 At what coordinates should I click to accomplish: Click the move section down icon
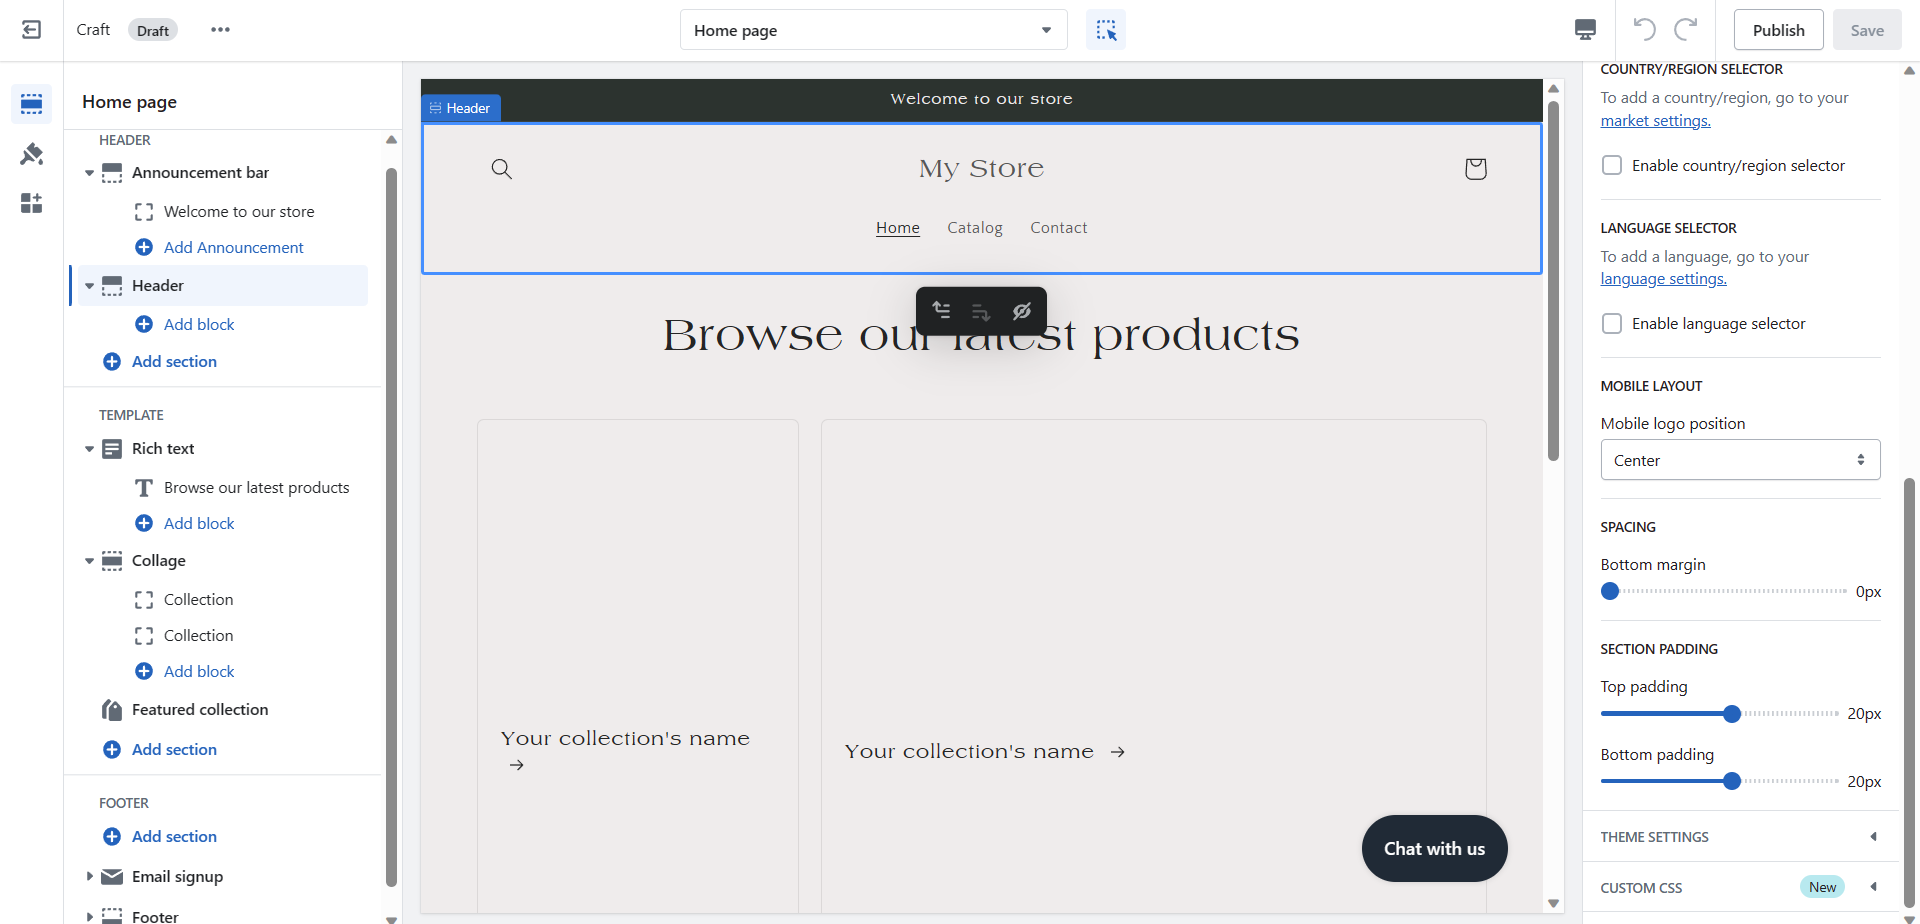[981, 312]
